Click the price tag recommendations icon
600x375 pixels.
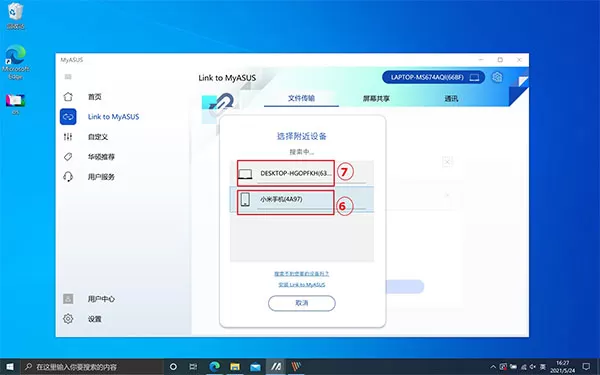[68, 157]
